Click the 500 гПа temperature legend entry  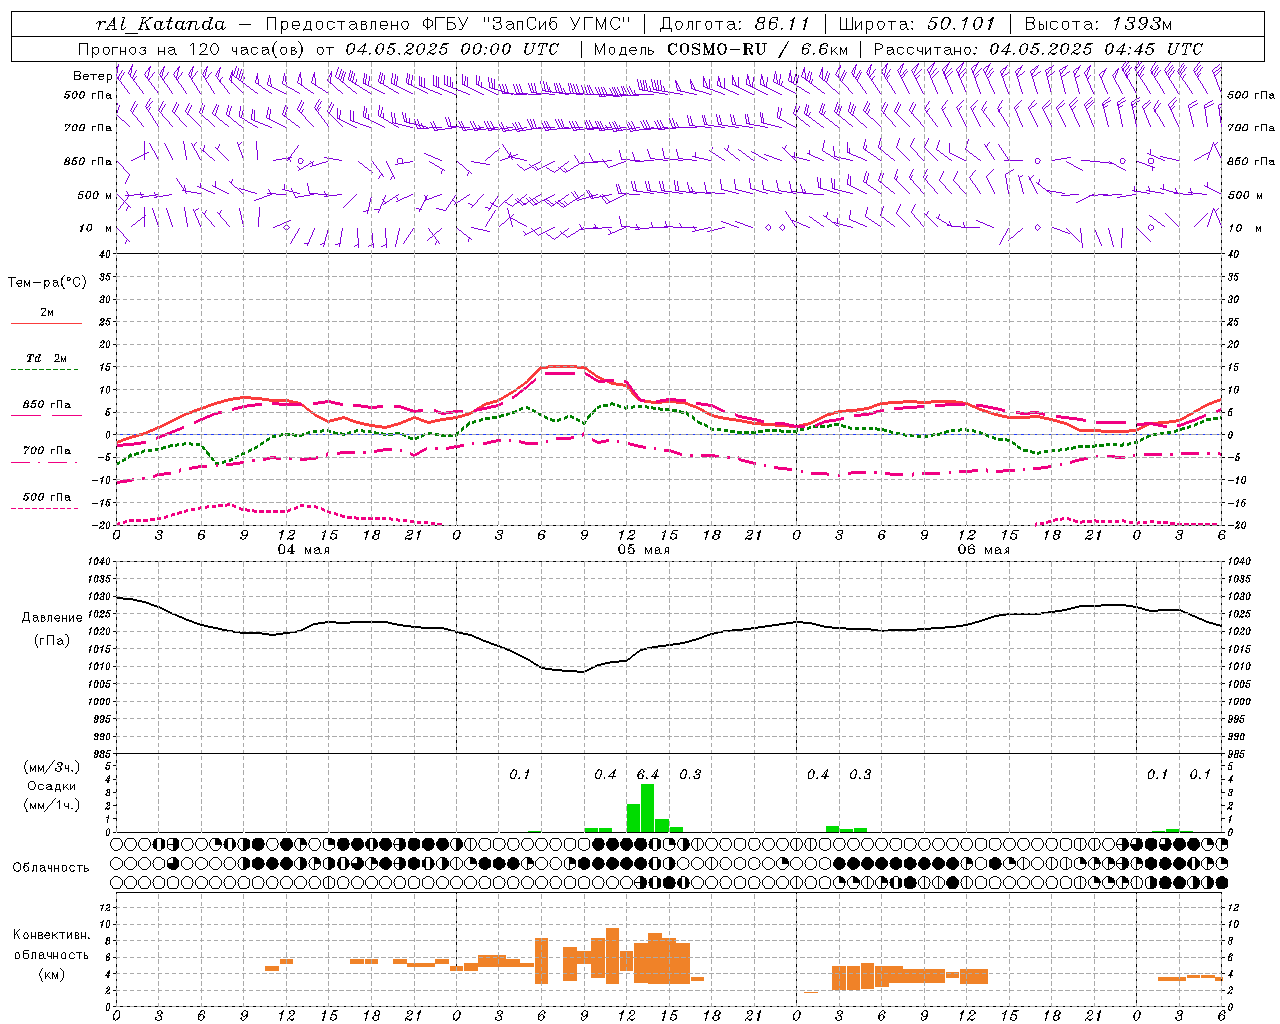tap(46, 497)
